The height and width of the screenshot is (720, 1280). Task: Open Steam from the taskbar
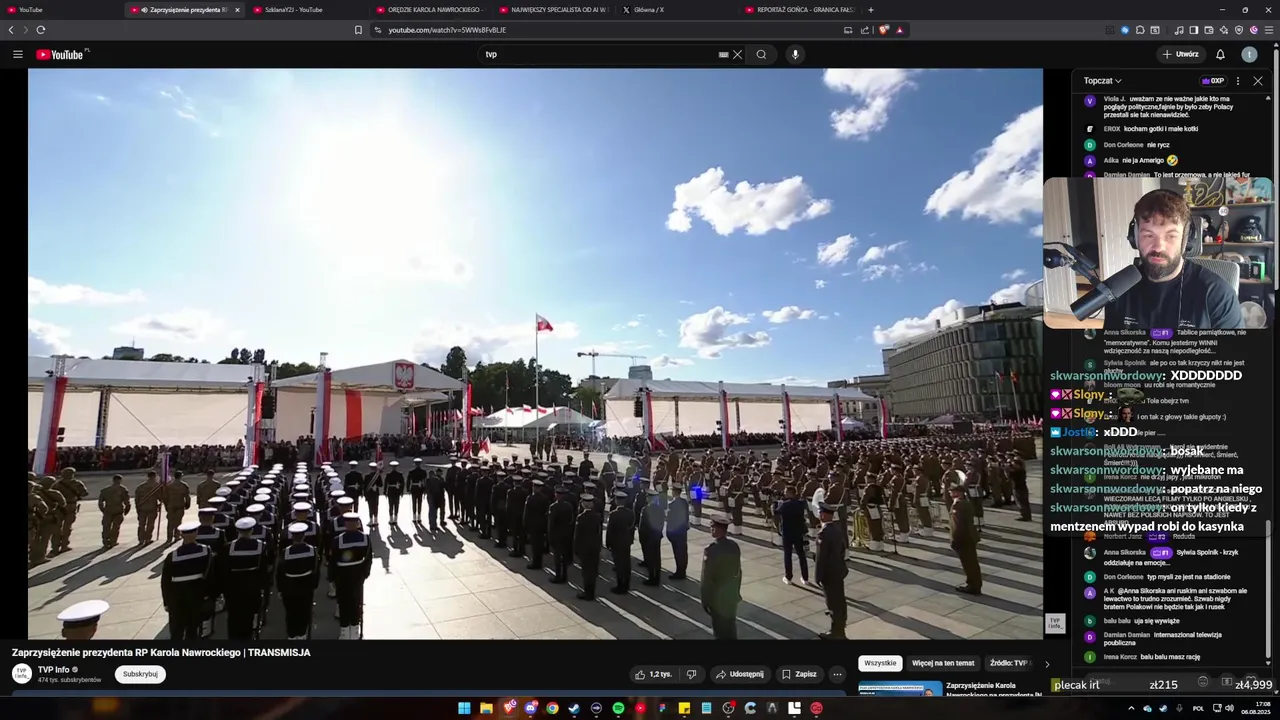(574, 708)
